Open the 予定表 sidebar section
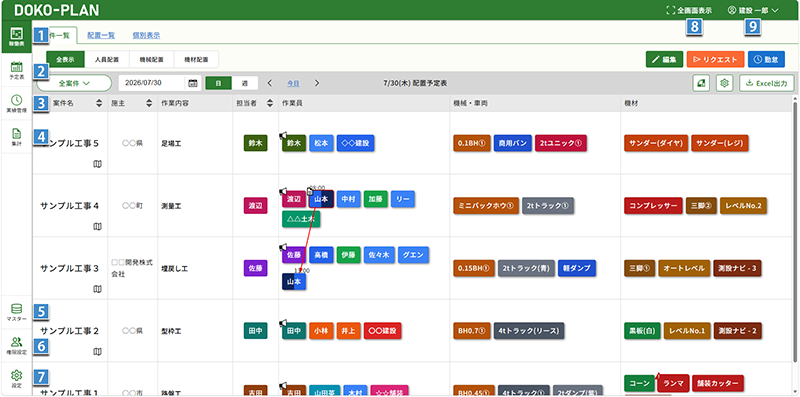800x397 pixels. [x=16, y=70]
